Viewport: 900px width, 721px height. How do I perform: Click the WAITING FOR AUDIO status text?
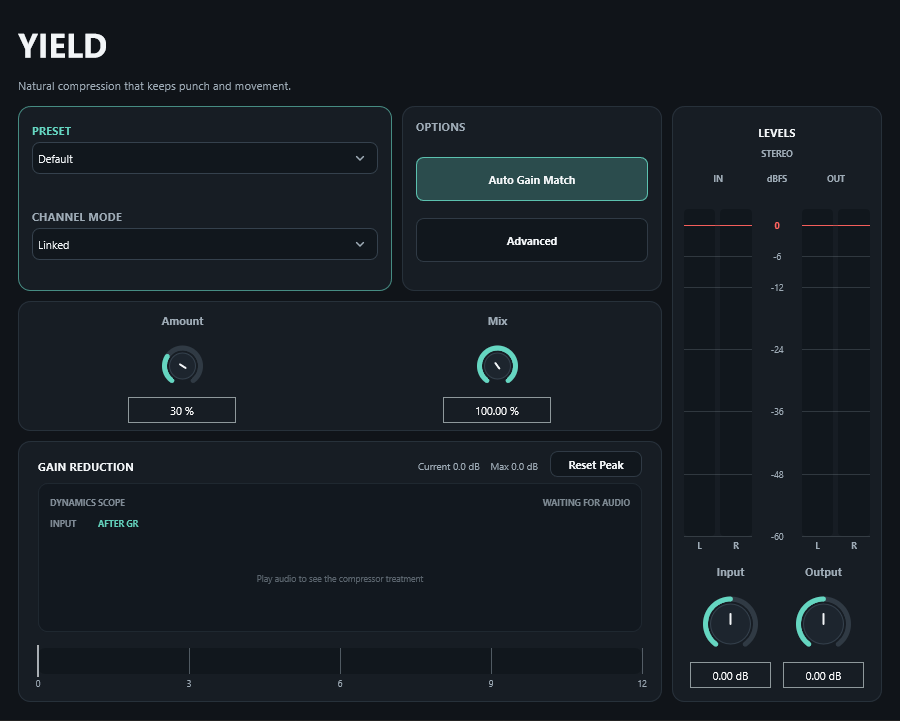click(586, 502)
